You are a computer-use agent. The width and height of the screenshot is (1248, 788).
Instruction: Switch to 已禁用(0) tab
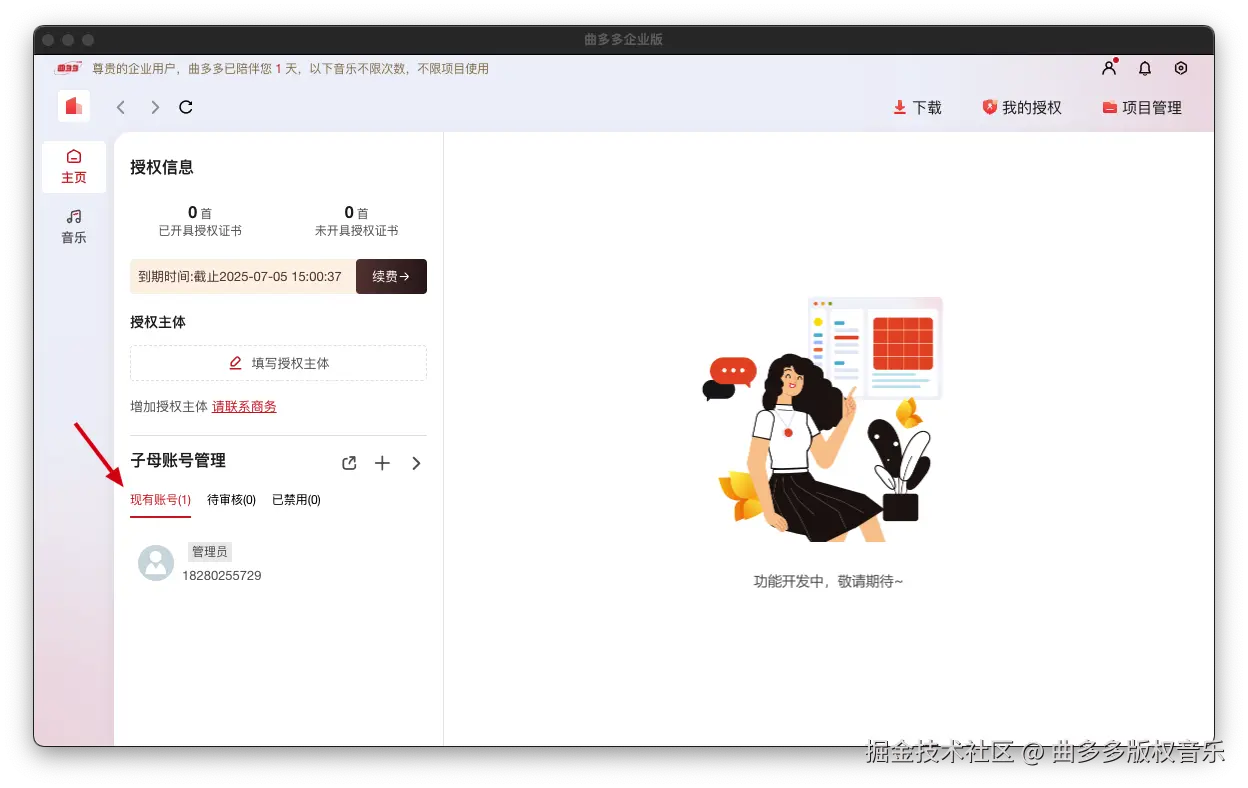[296, 500]
